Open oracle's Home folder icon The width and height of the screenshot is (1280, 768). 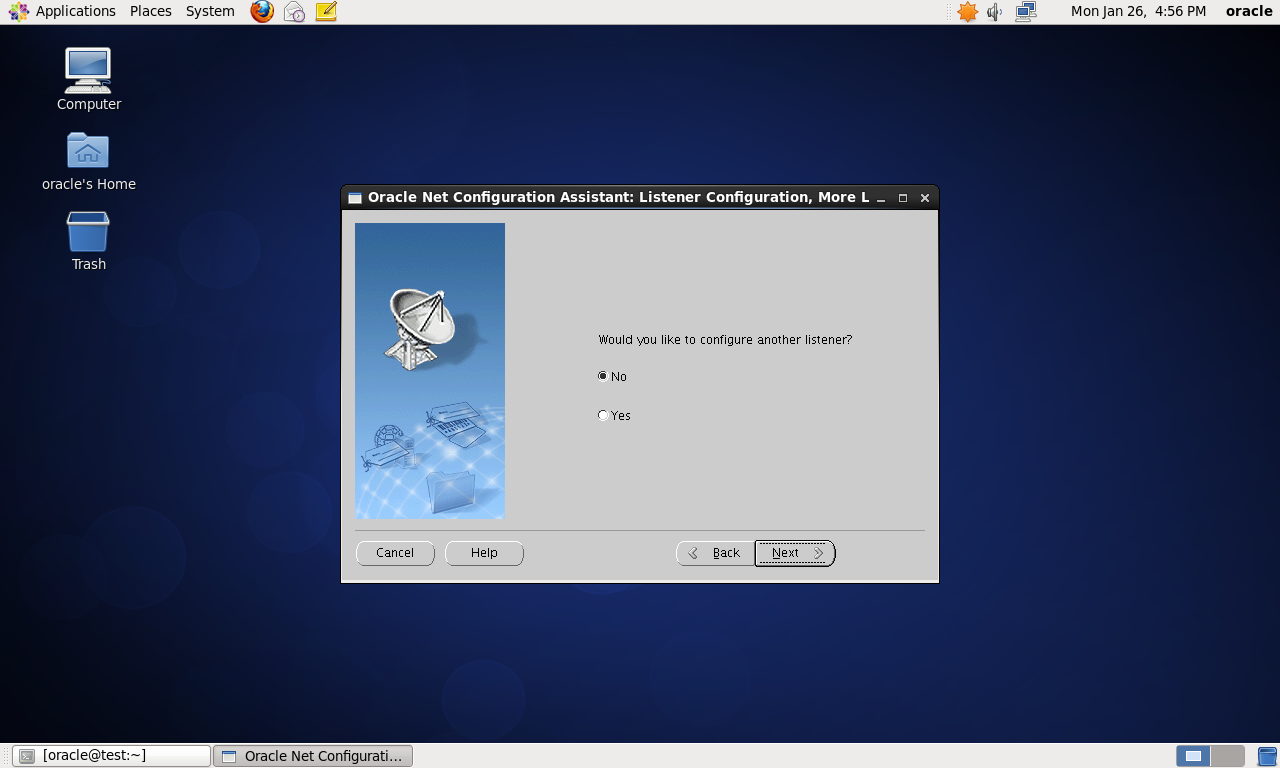(89, 161)
